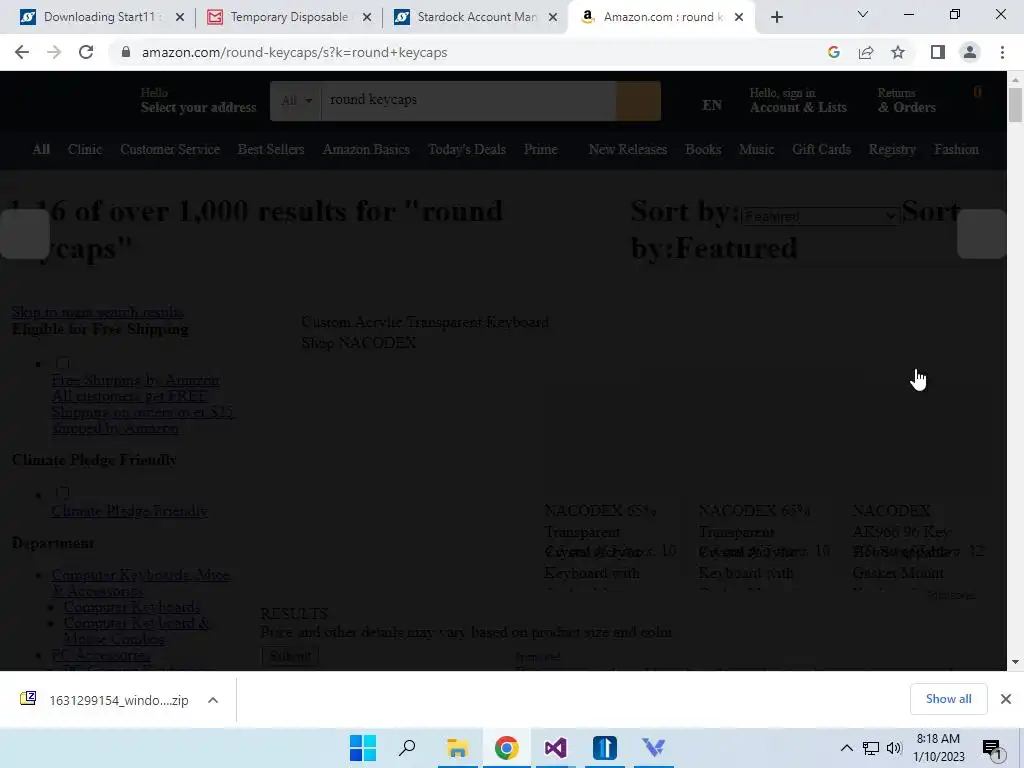Open Chrome side panel

coord(938,52)
